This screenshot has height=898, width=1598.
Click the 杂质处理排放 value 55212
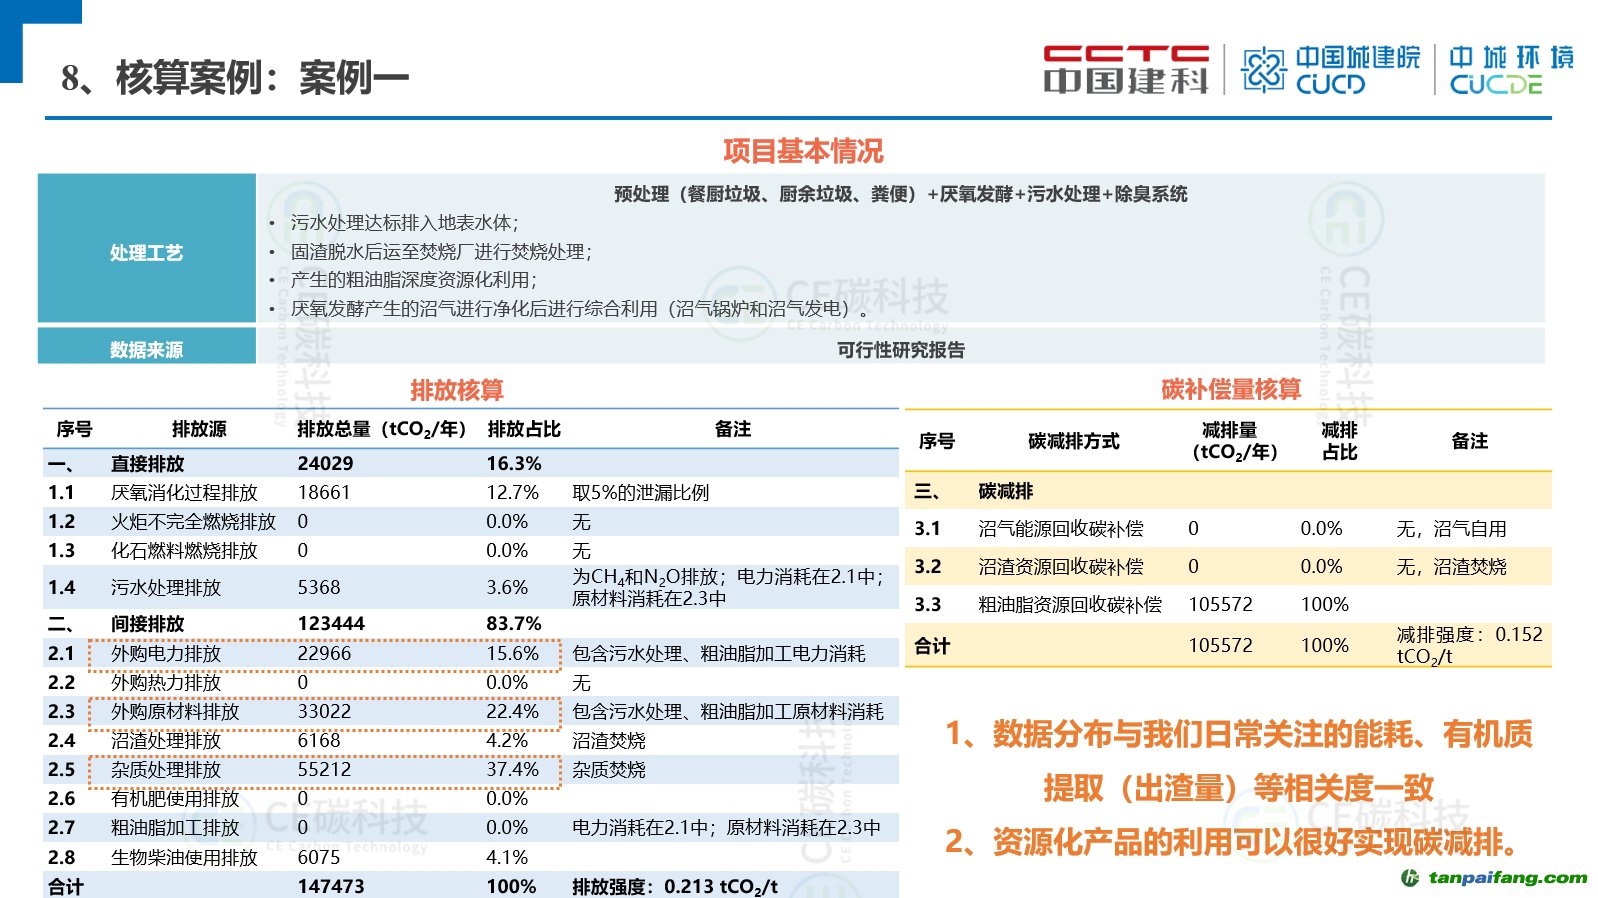[x=324, y=770]
